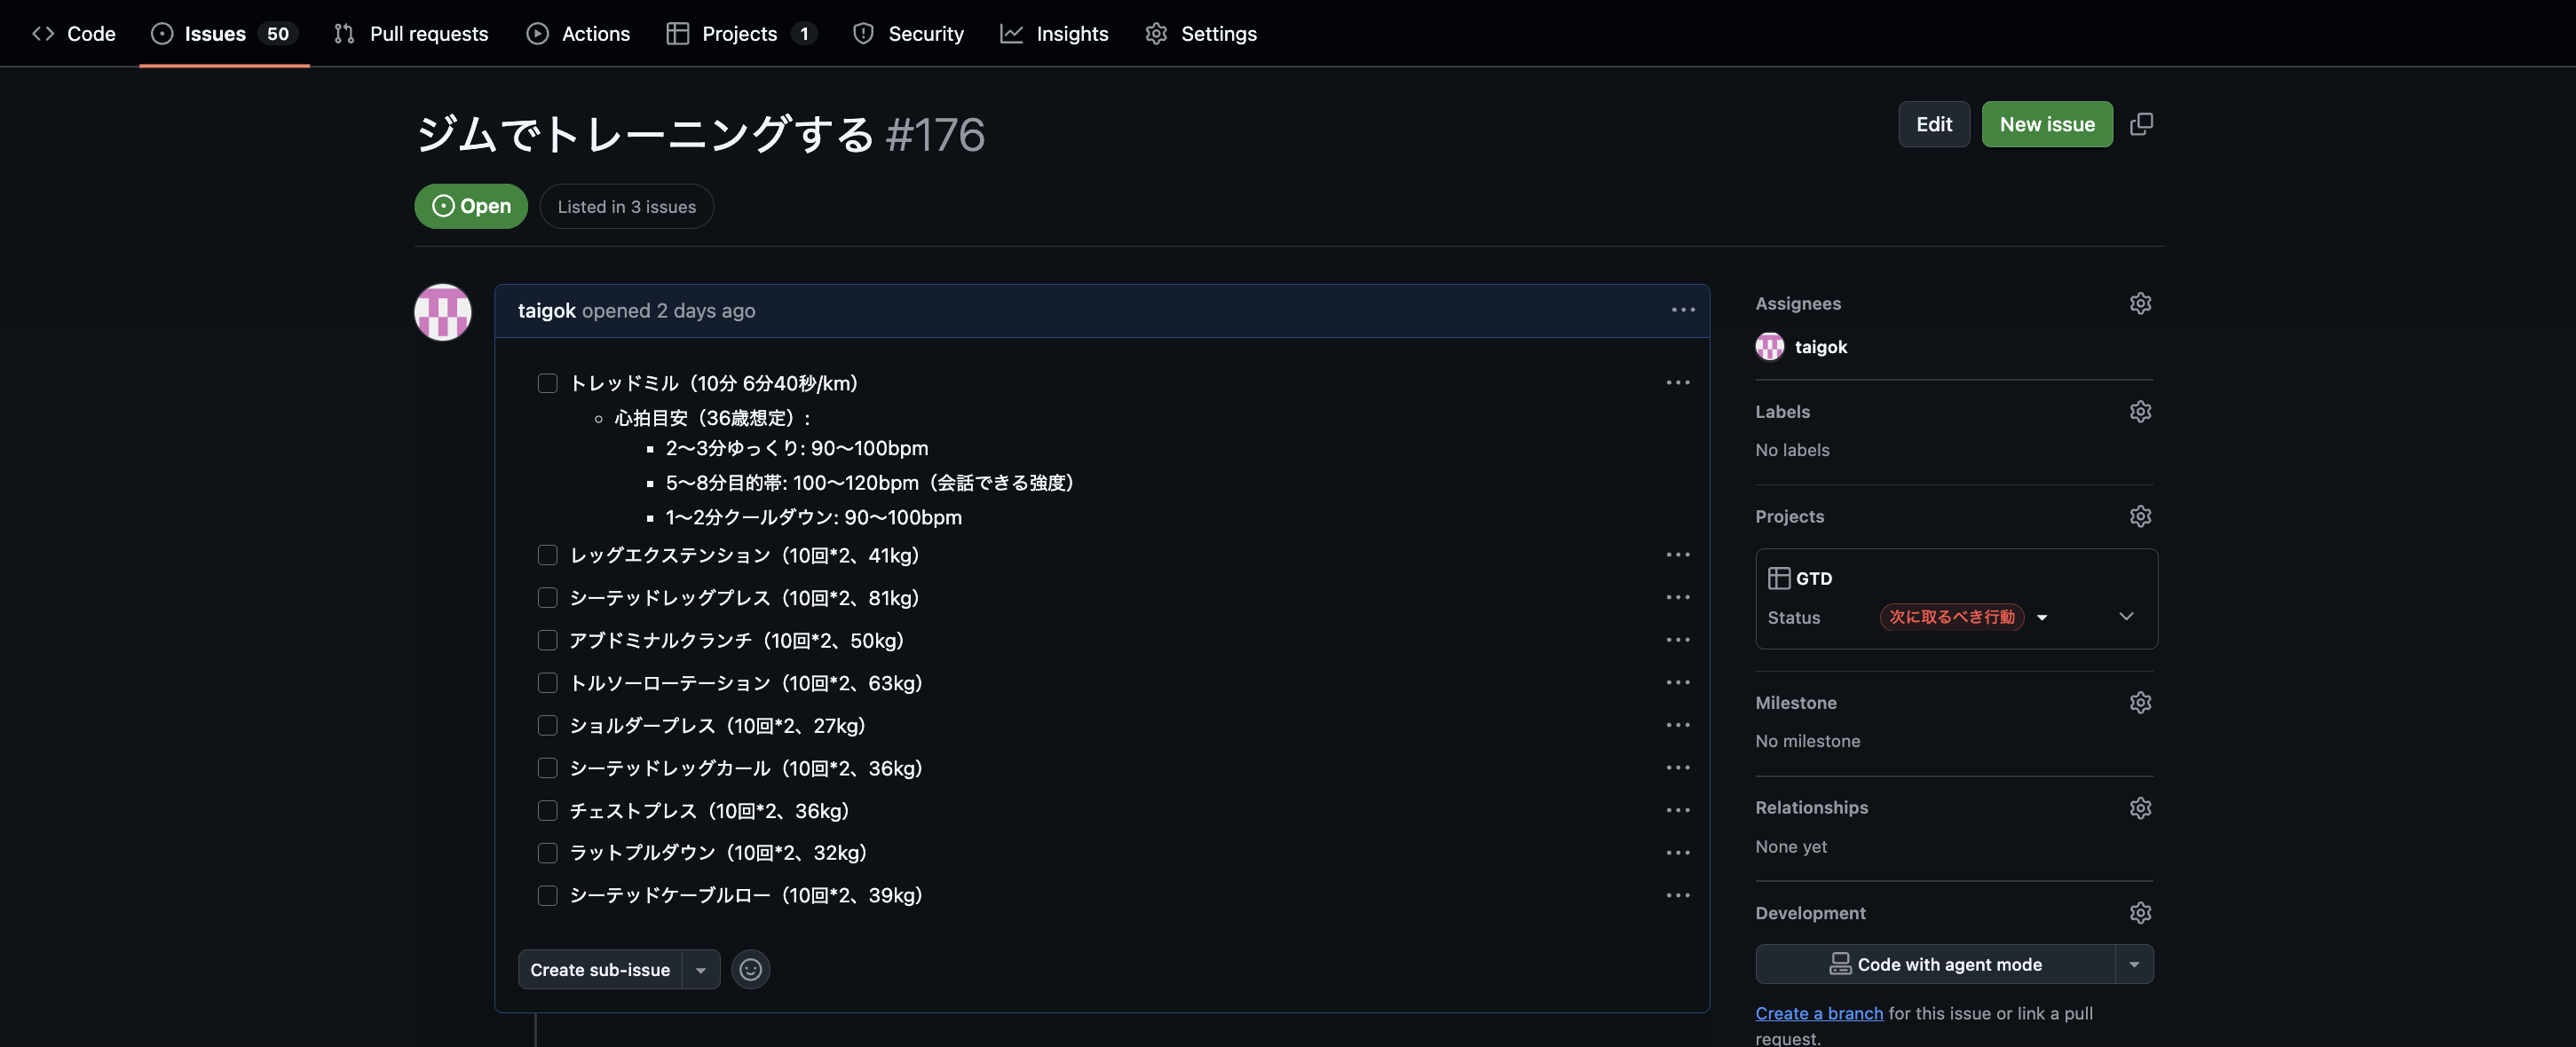Open Projects settings gear
Image resolution: width=2576 pixels, height=1047 pixels.
[x=2140, y=516]
